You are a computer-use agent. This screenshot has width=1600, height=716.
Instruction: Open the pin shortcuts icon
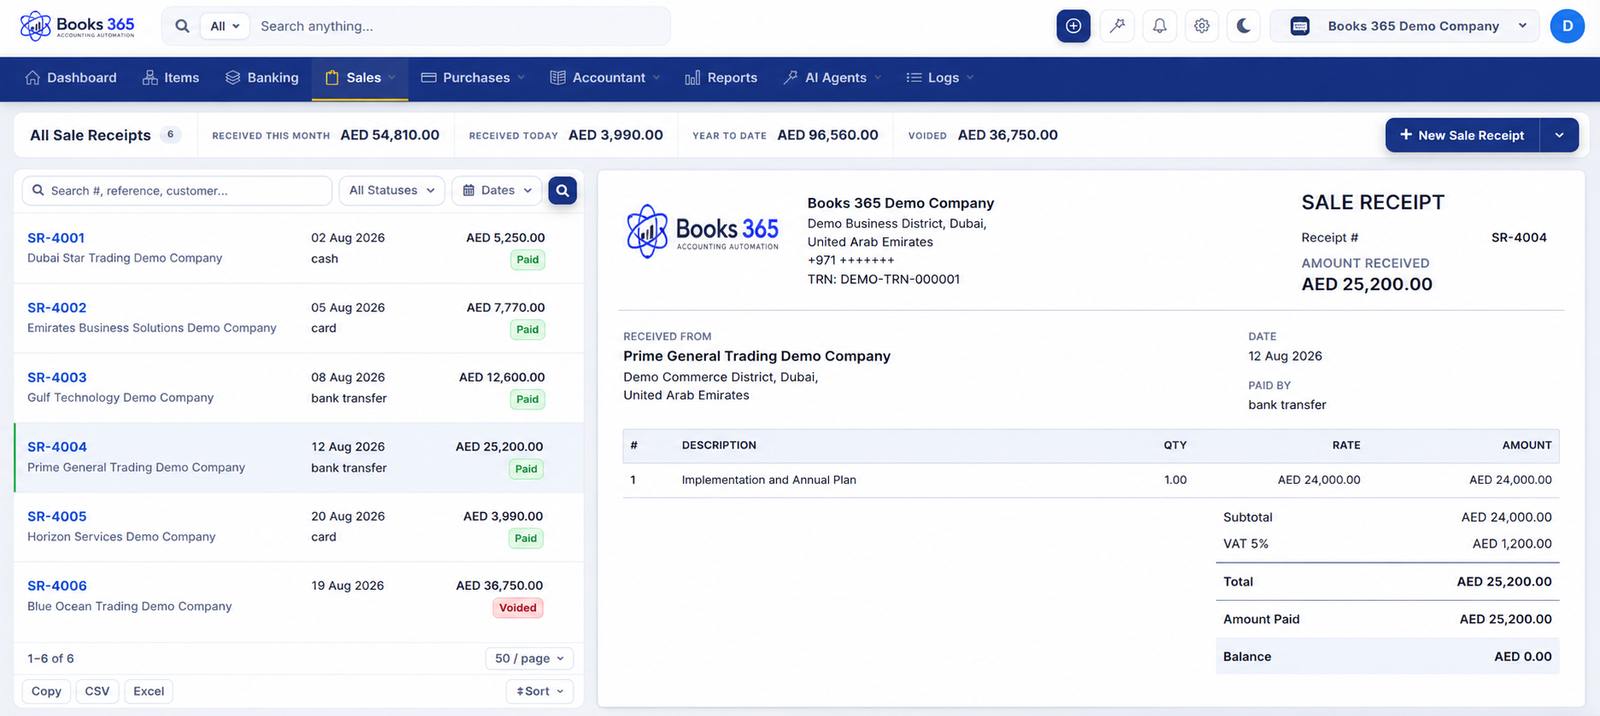coord(1117,26)
